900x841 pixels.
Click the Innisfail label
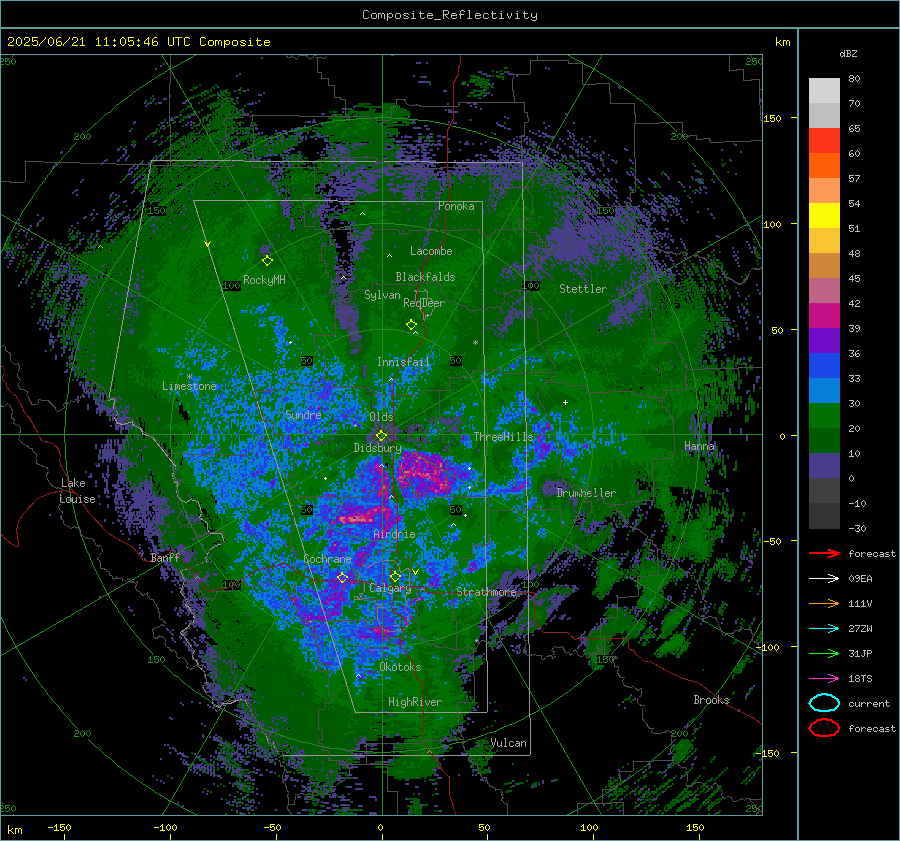click(403, 362)
